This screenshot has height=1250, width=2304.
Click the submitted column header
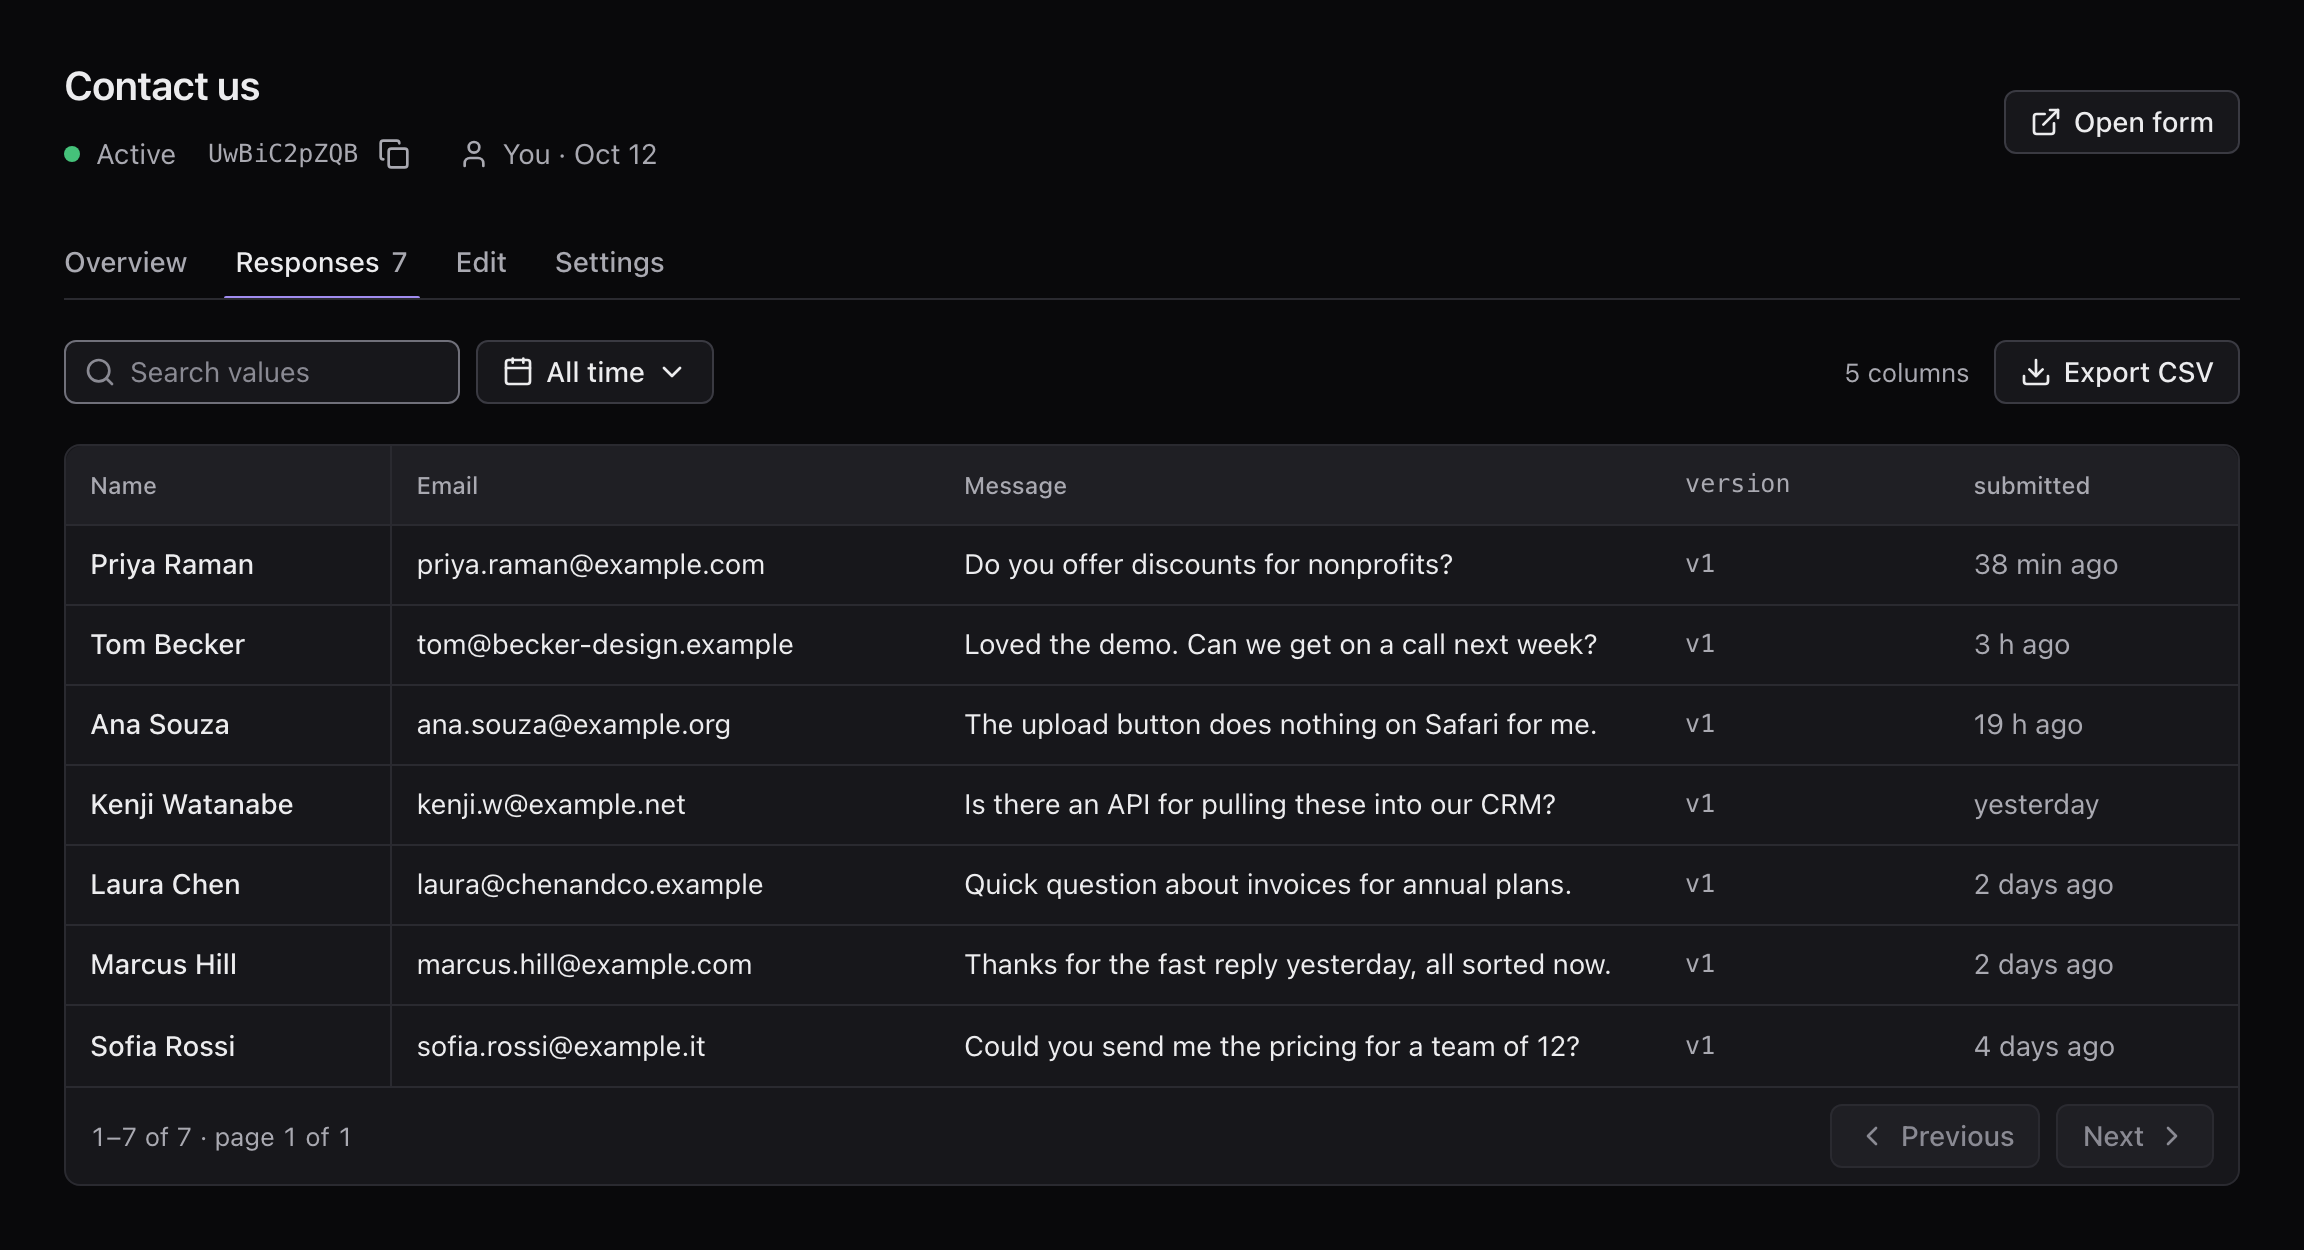point(2031,486)
